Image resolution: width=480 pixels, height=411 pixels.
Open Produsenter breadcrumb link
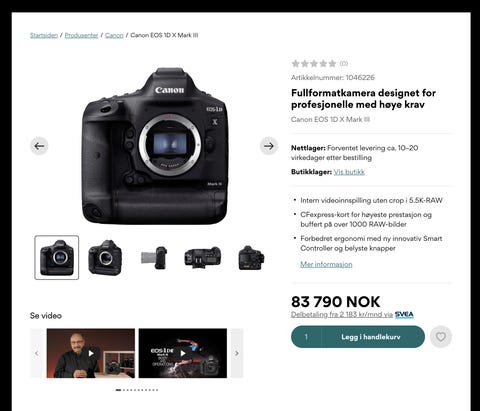coord(81,35)
